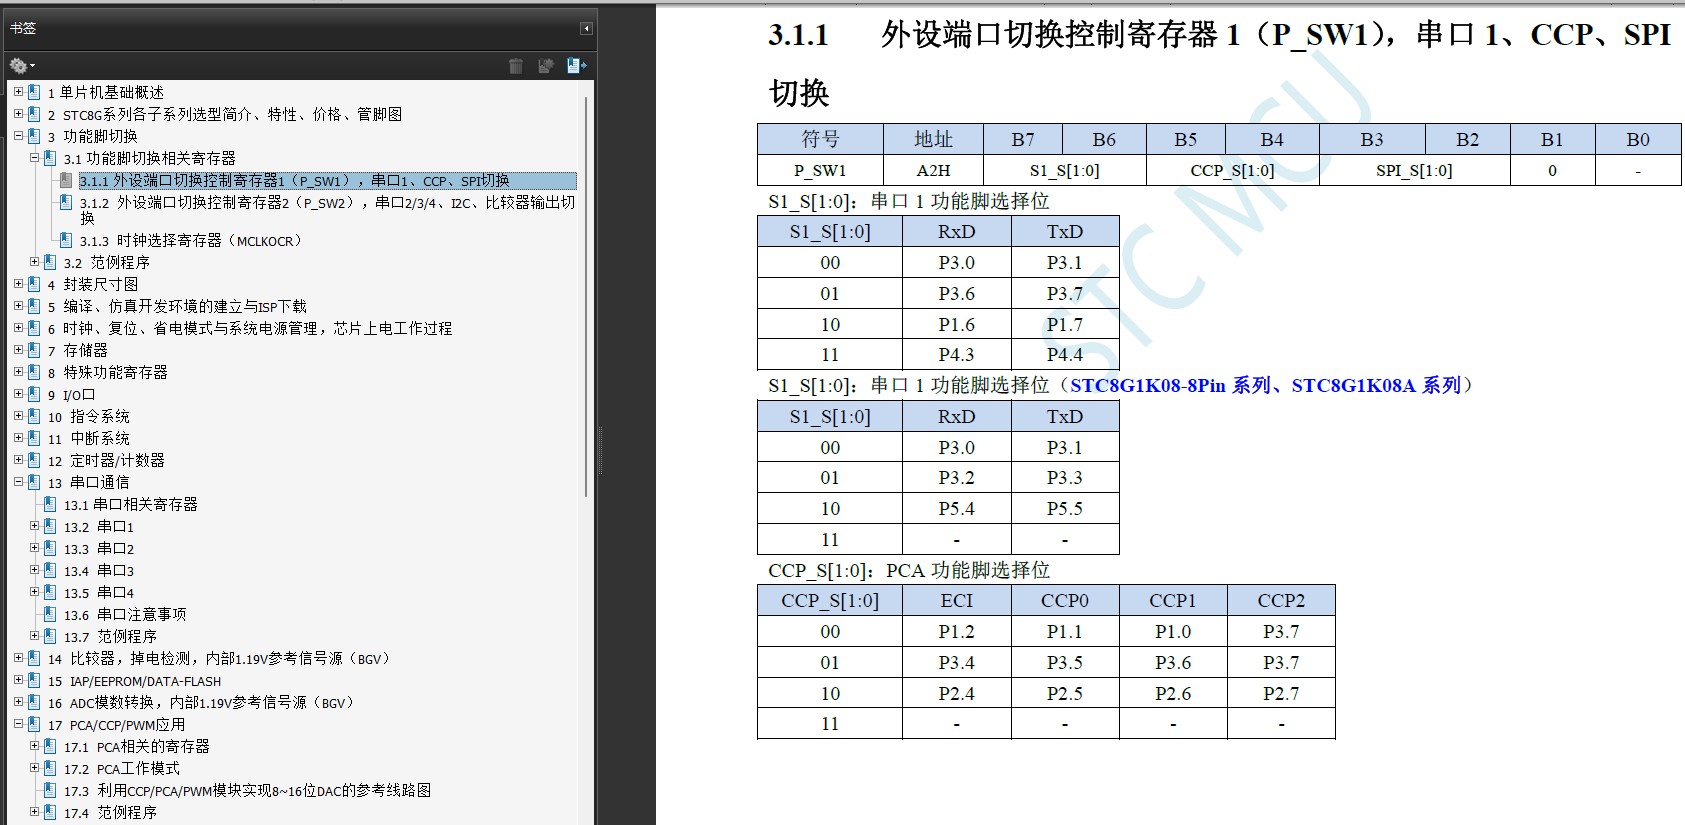The width and height of the screenshot is (1685, 825).
Task: Click the delete bookmark trash icon
Action: pyautogui.click(x=516, y=66)
